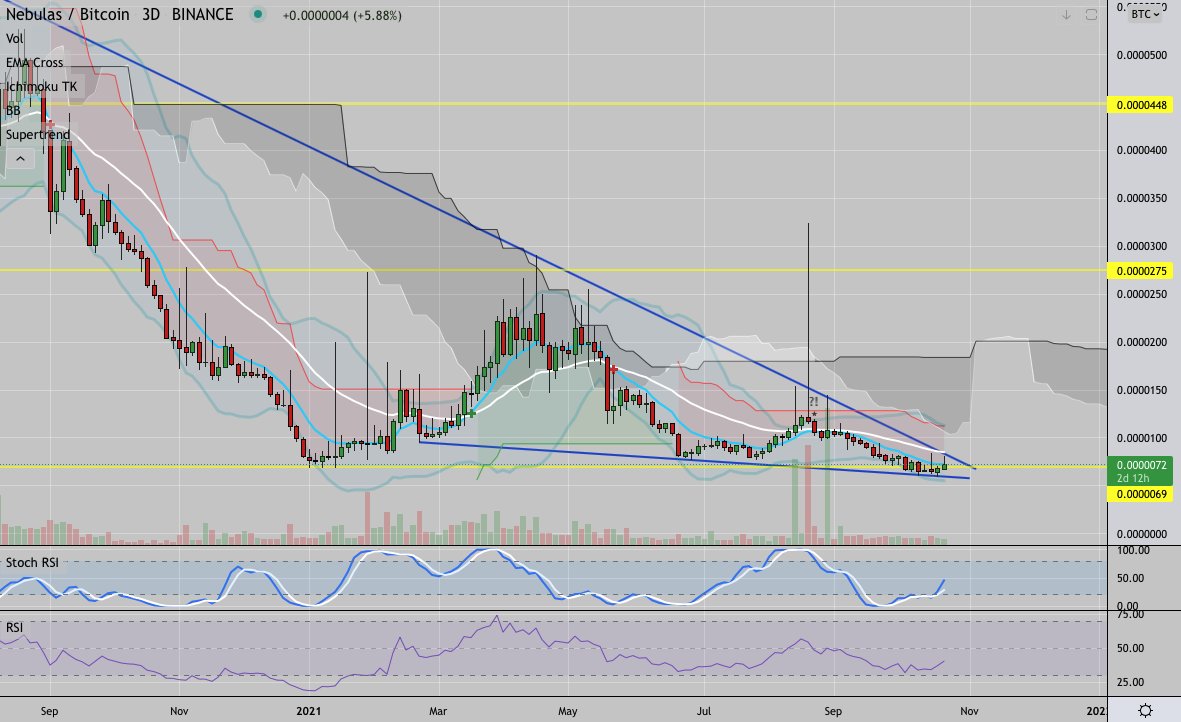
Task: Select the BB indicator legend
Action: [13, 111]
